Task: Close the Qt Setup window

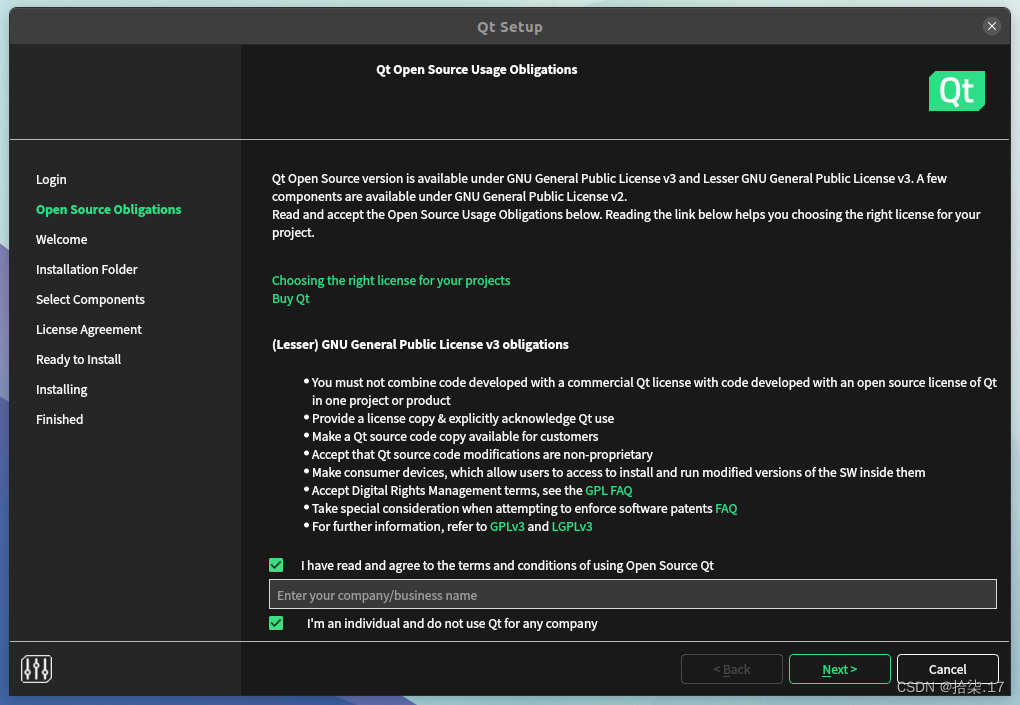Action: click(991, 26)
